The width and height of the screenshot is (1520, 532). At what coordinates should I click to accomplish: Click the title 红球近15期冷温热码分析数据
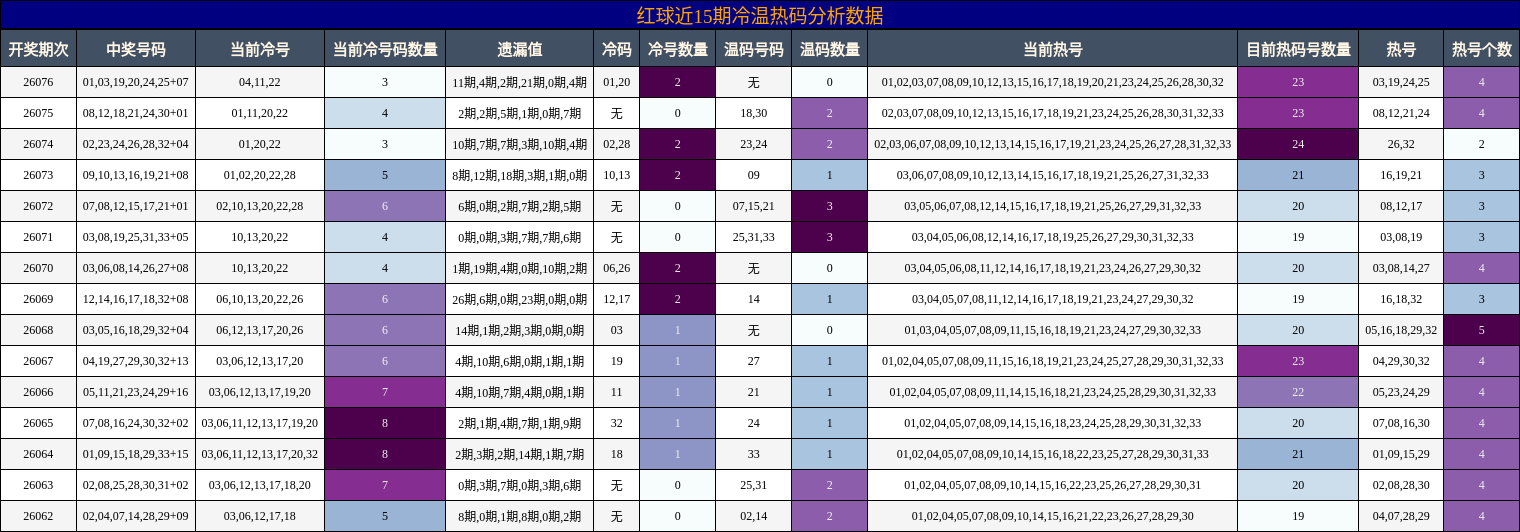pos(760,15)
